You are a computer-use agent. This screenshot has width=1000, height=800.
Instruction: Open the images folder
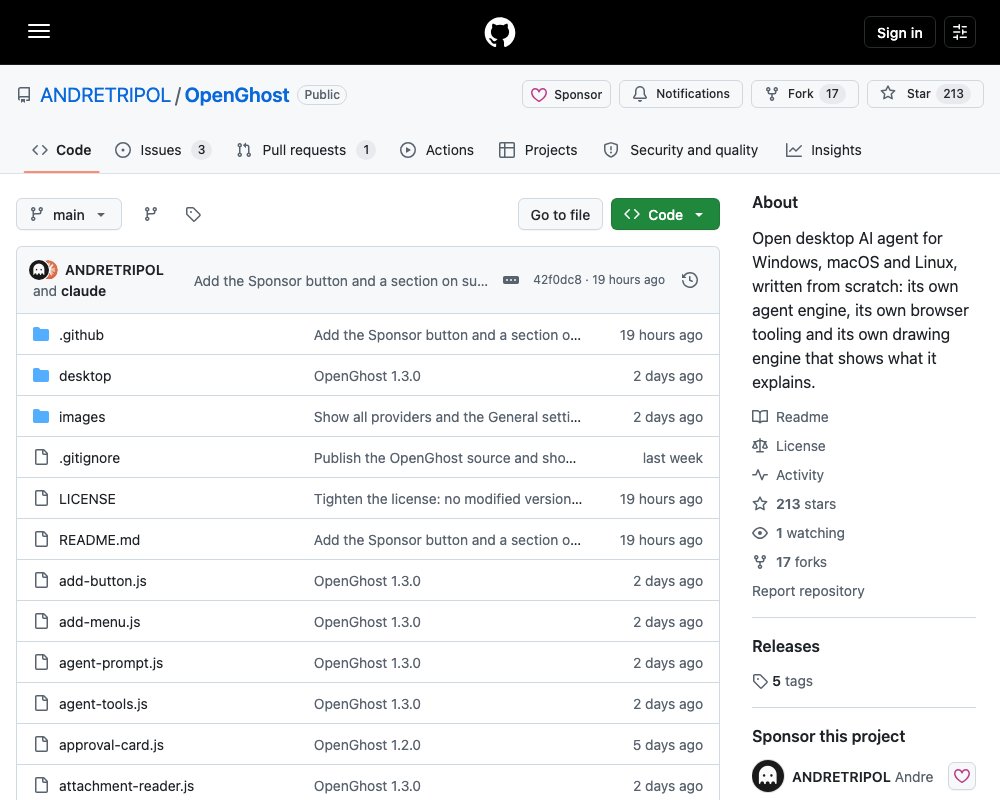pos(82,417)
